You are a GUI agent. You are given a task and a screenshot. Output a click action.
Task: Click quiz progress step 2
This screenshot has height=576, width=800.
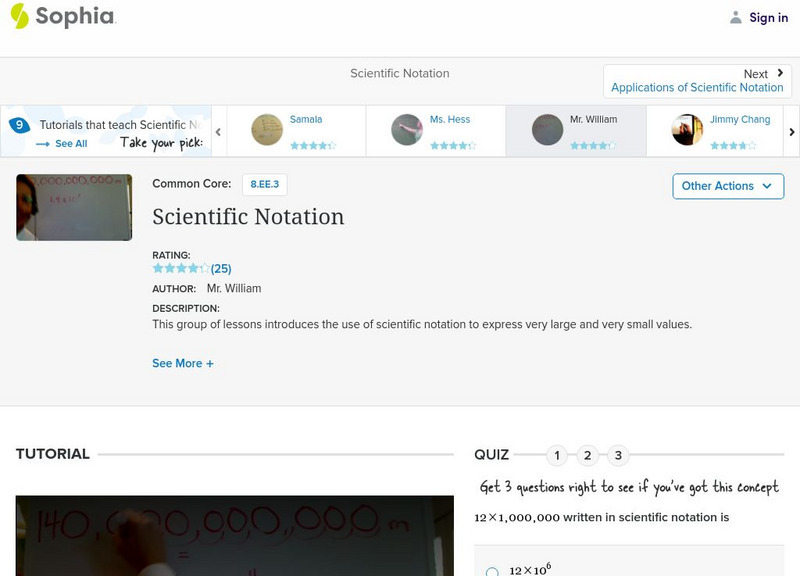click(587, 454)
